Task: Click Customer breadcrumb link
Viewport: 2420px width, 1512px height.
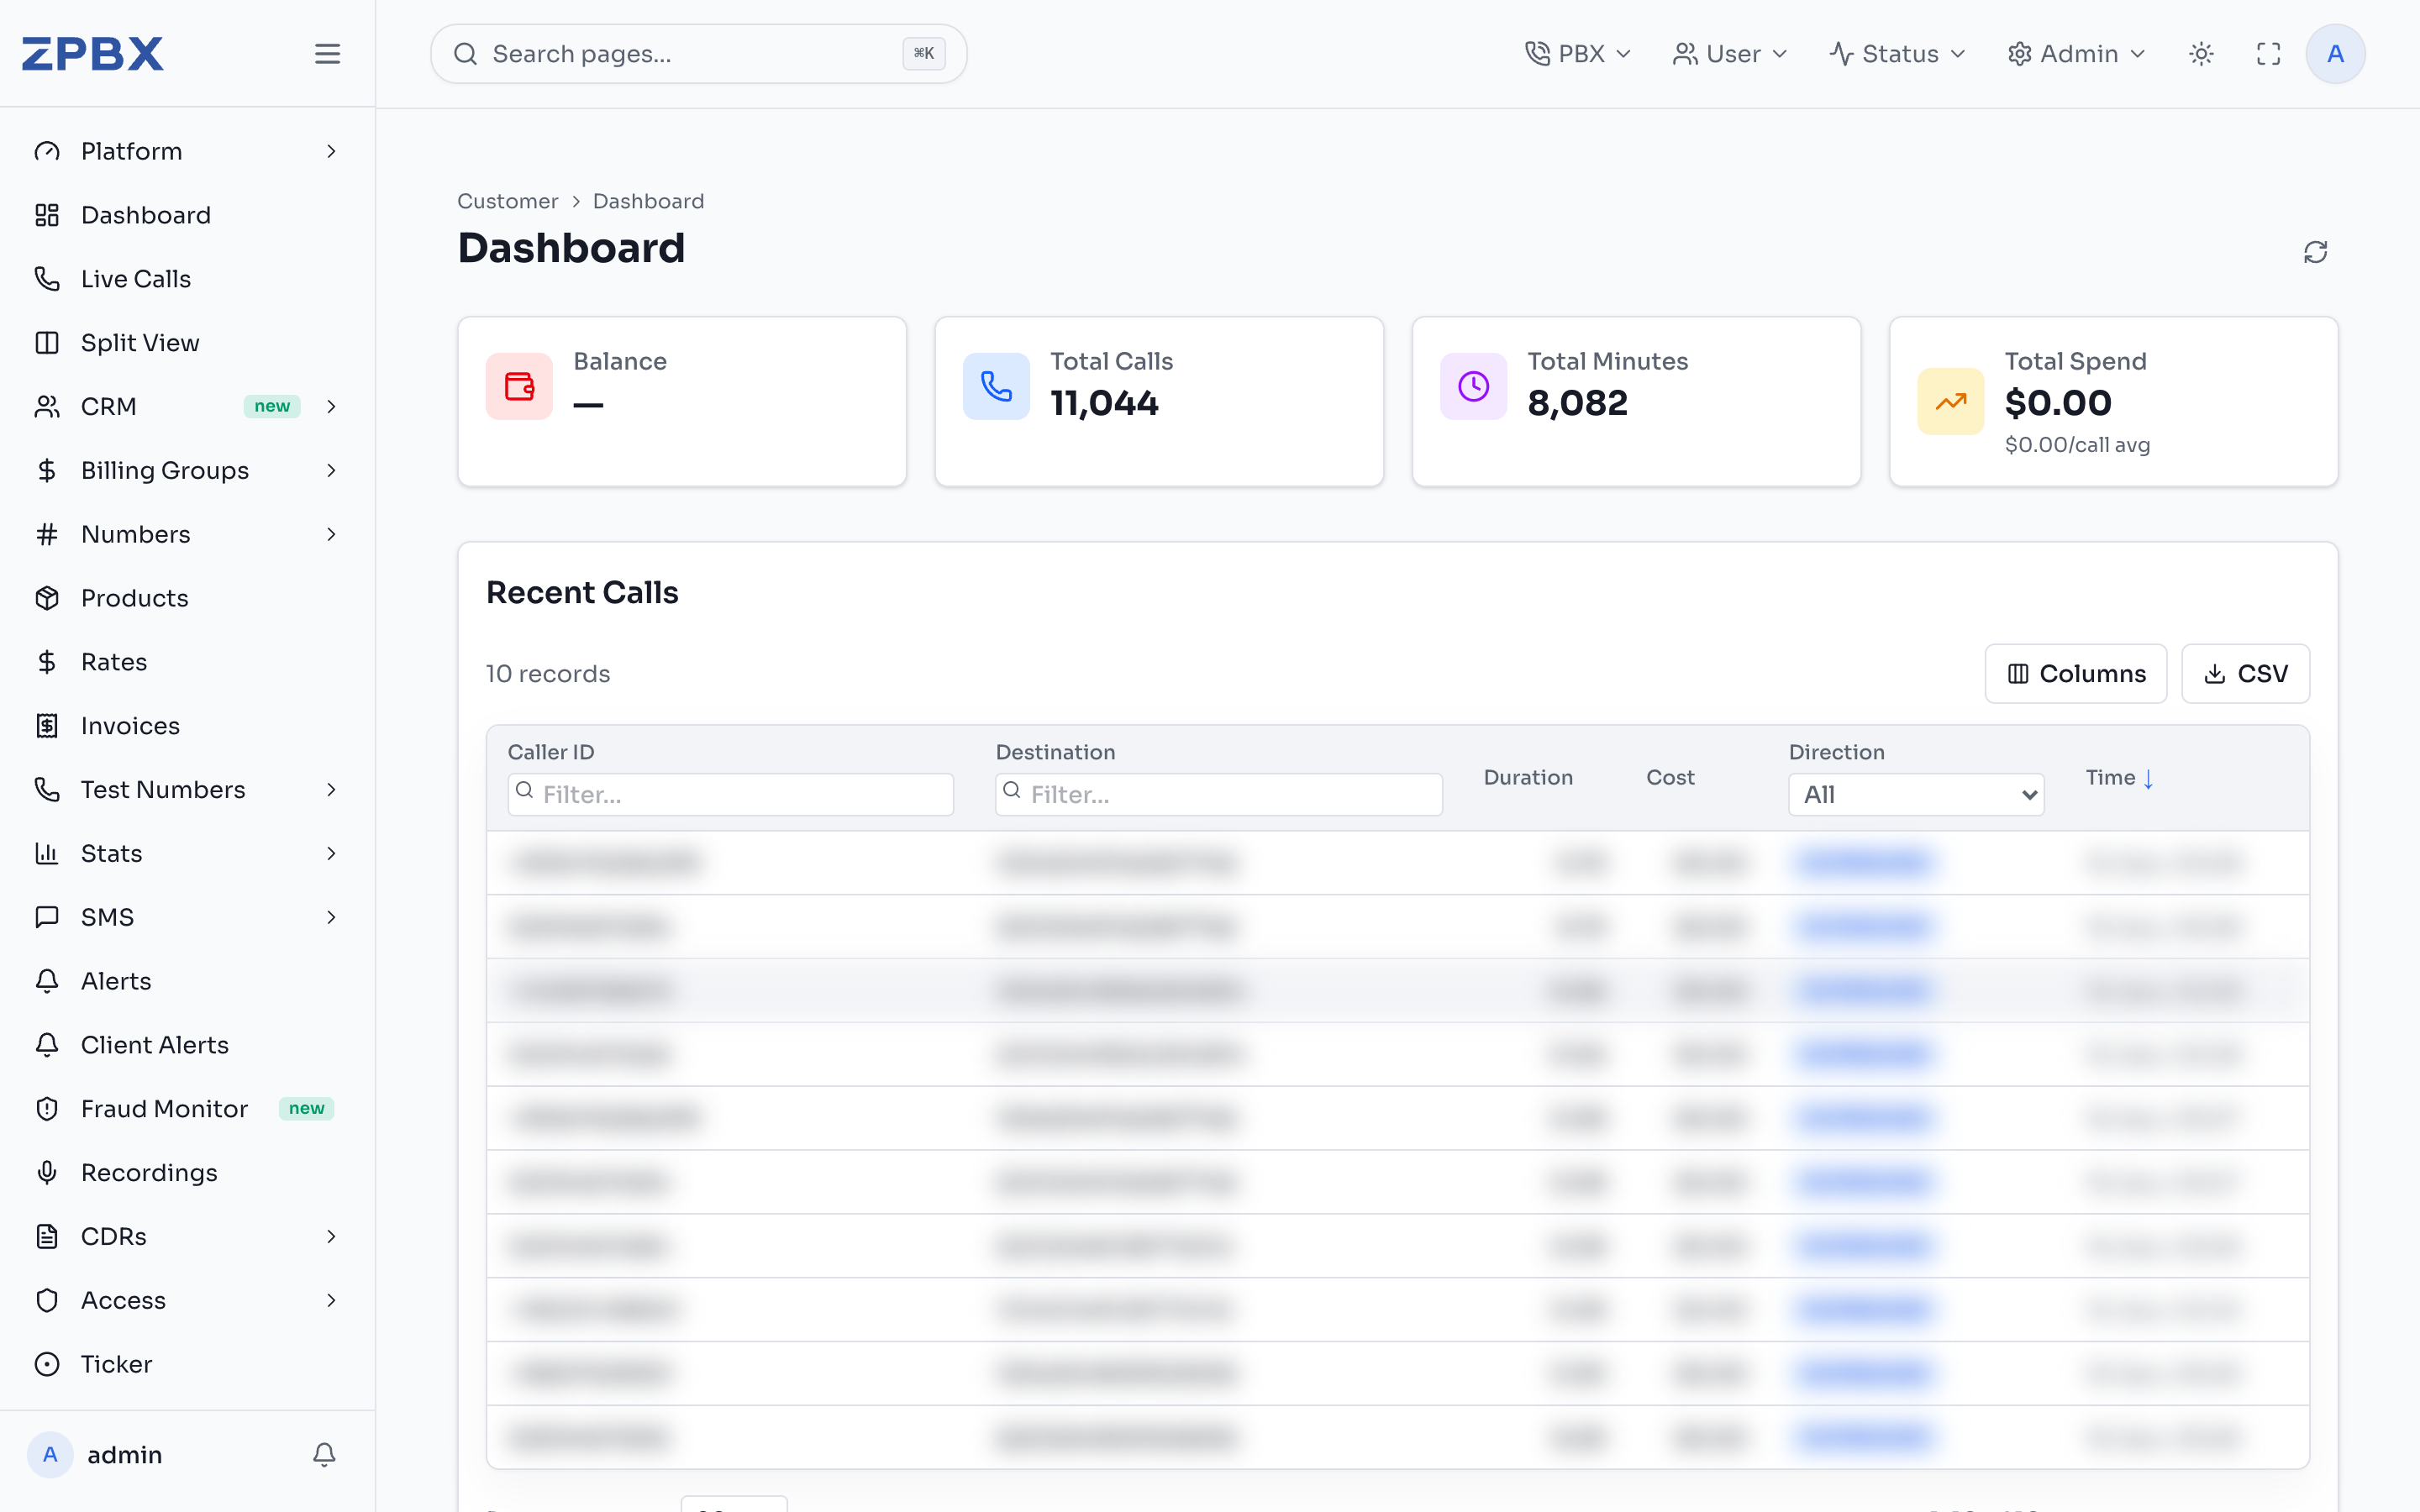Action: click(507, 201)
